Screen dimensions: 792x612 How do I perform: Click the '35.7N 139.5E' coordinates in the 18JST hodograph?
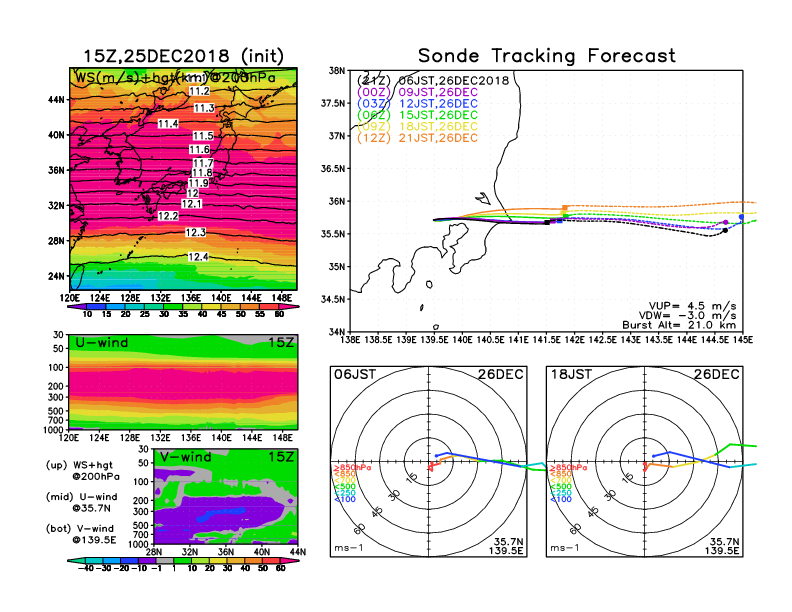[722, 546]
